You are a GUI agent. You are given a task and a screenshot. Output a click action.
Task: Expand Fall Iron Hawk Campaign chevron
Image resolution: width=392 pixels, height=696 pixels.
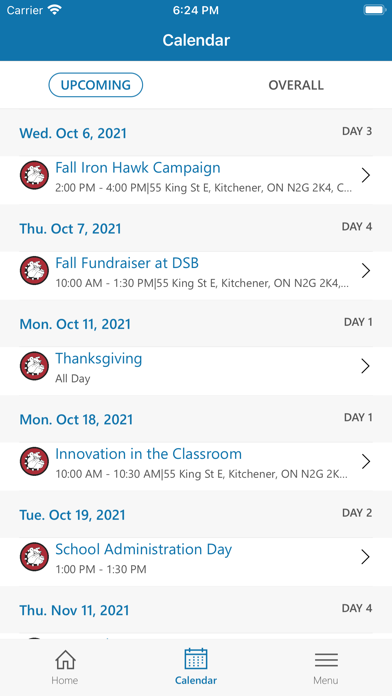point(365,175)
